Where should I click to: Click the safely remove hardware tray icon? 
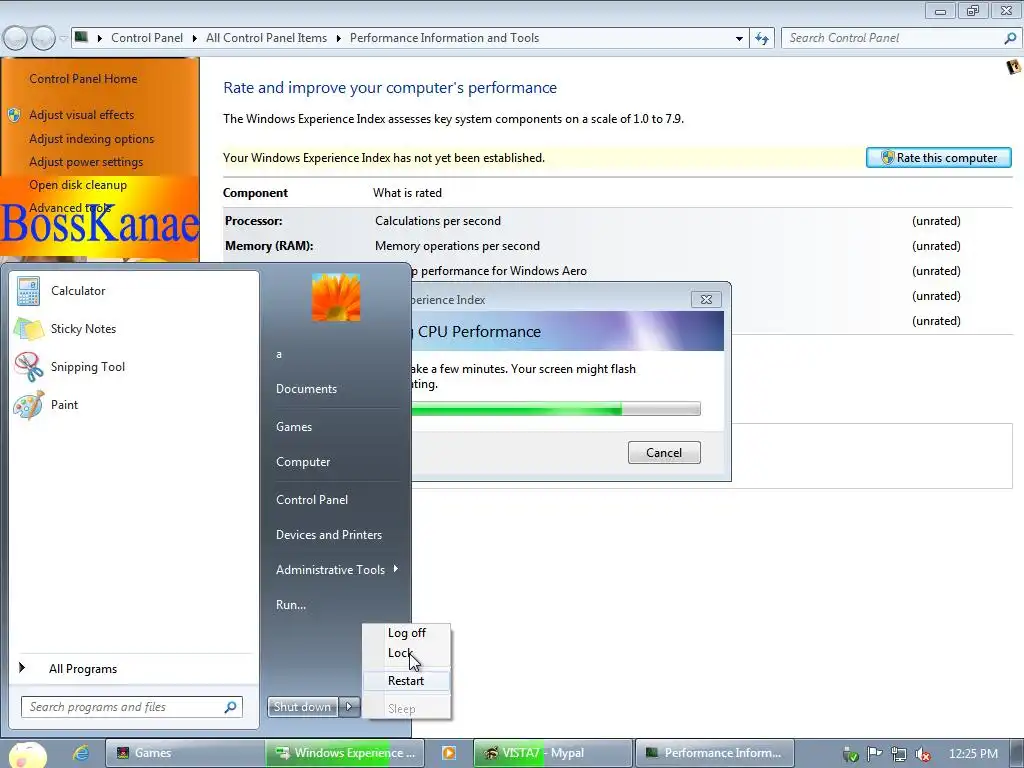(x=850, y=754)
